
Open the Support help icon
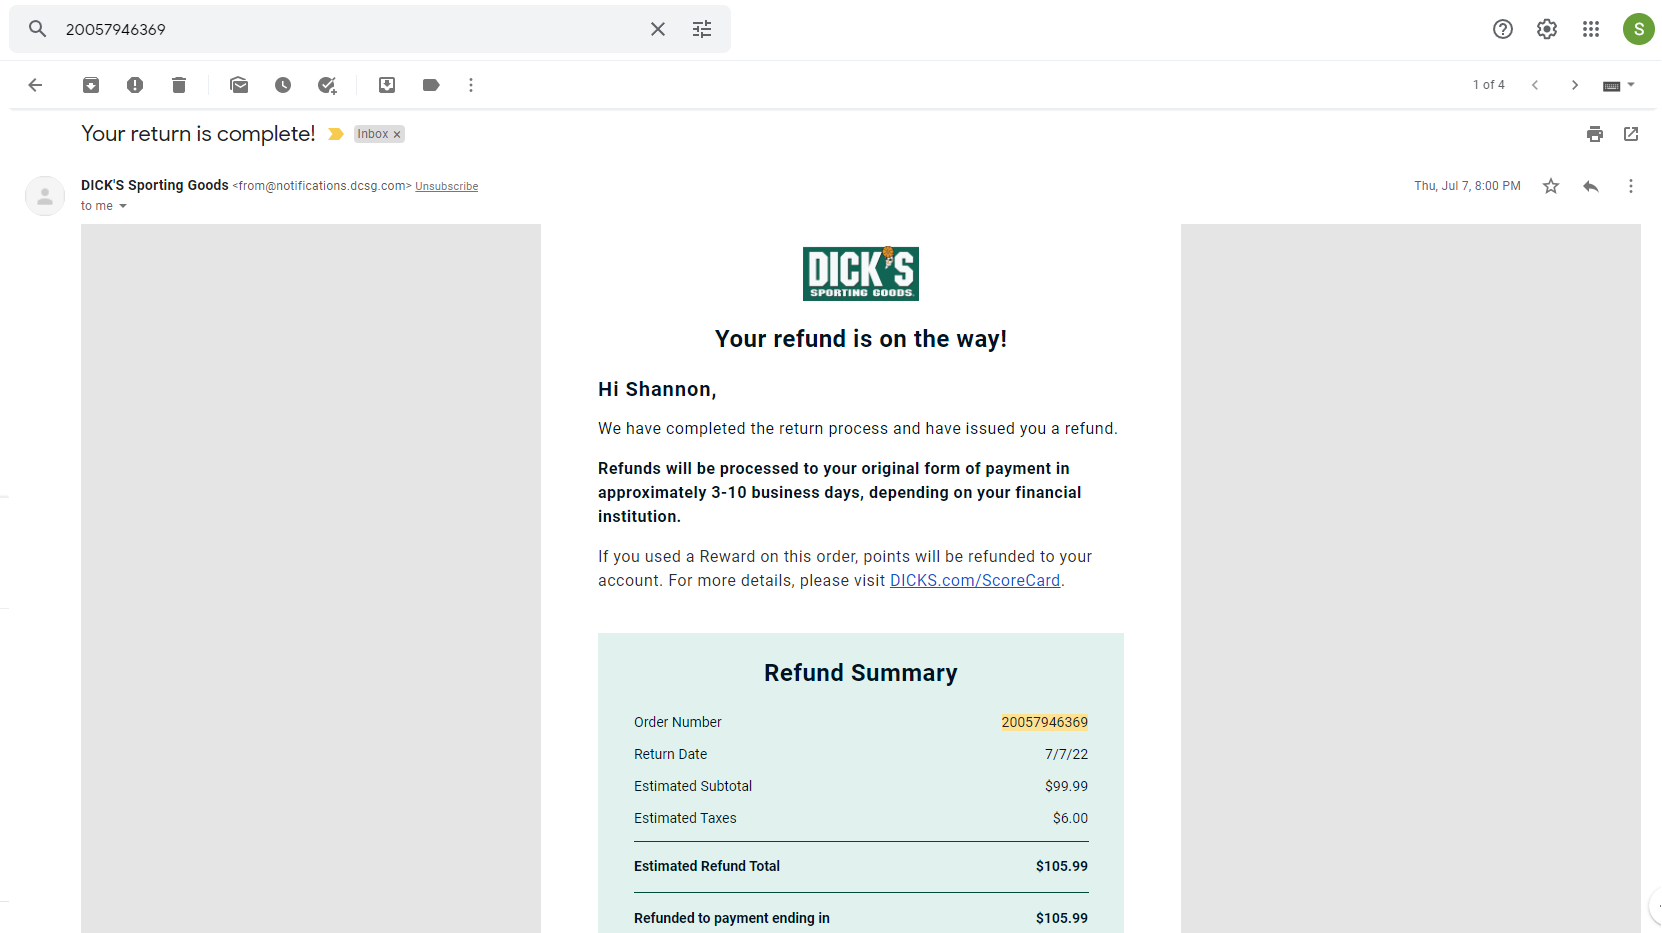coord(1503,29)
